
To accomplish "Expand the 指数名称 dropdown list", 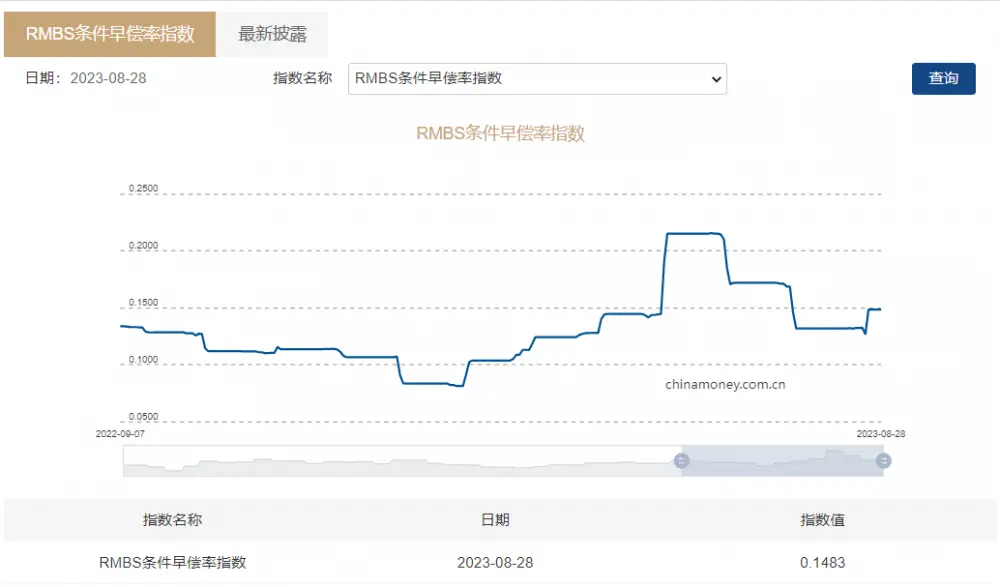I will tap(537, 78).
